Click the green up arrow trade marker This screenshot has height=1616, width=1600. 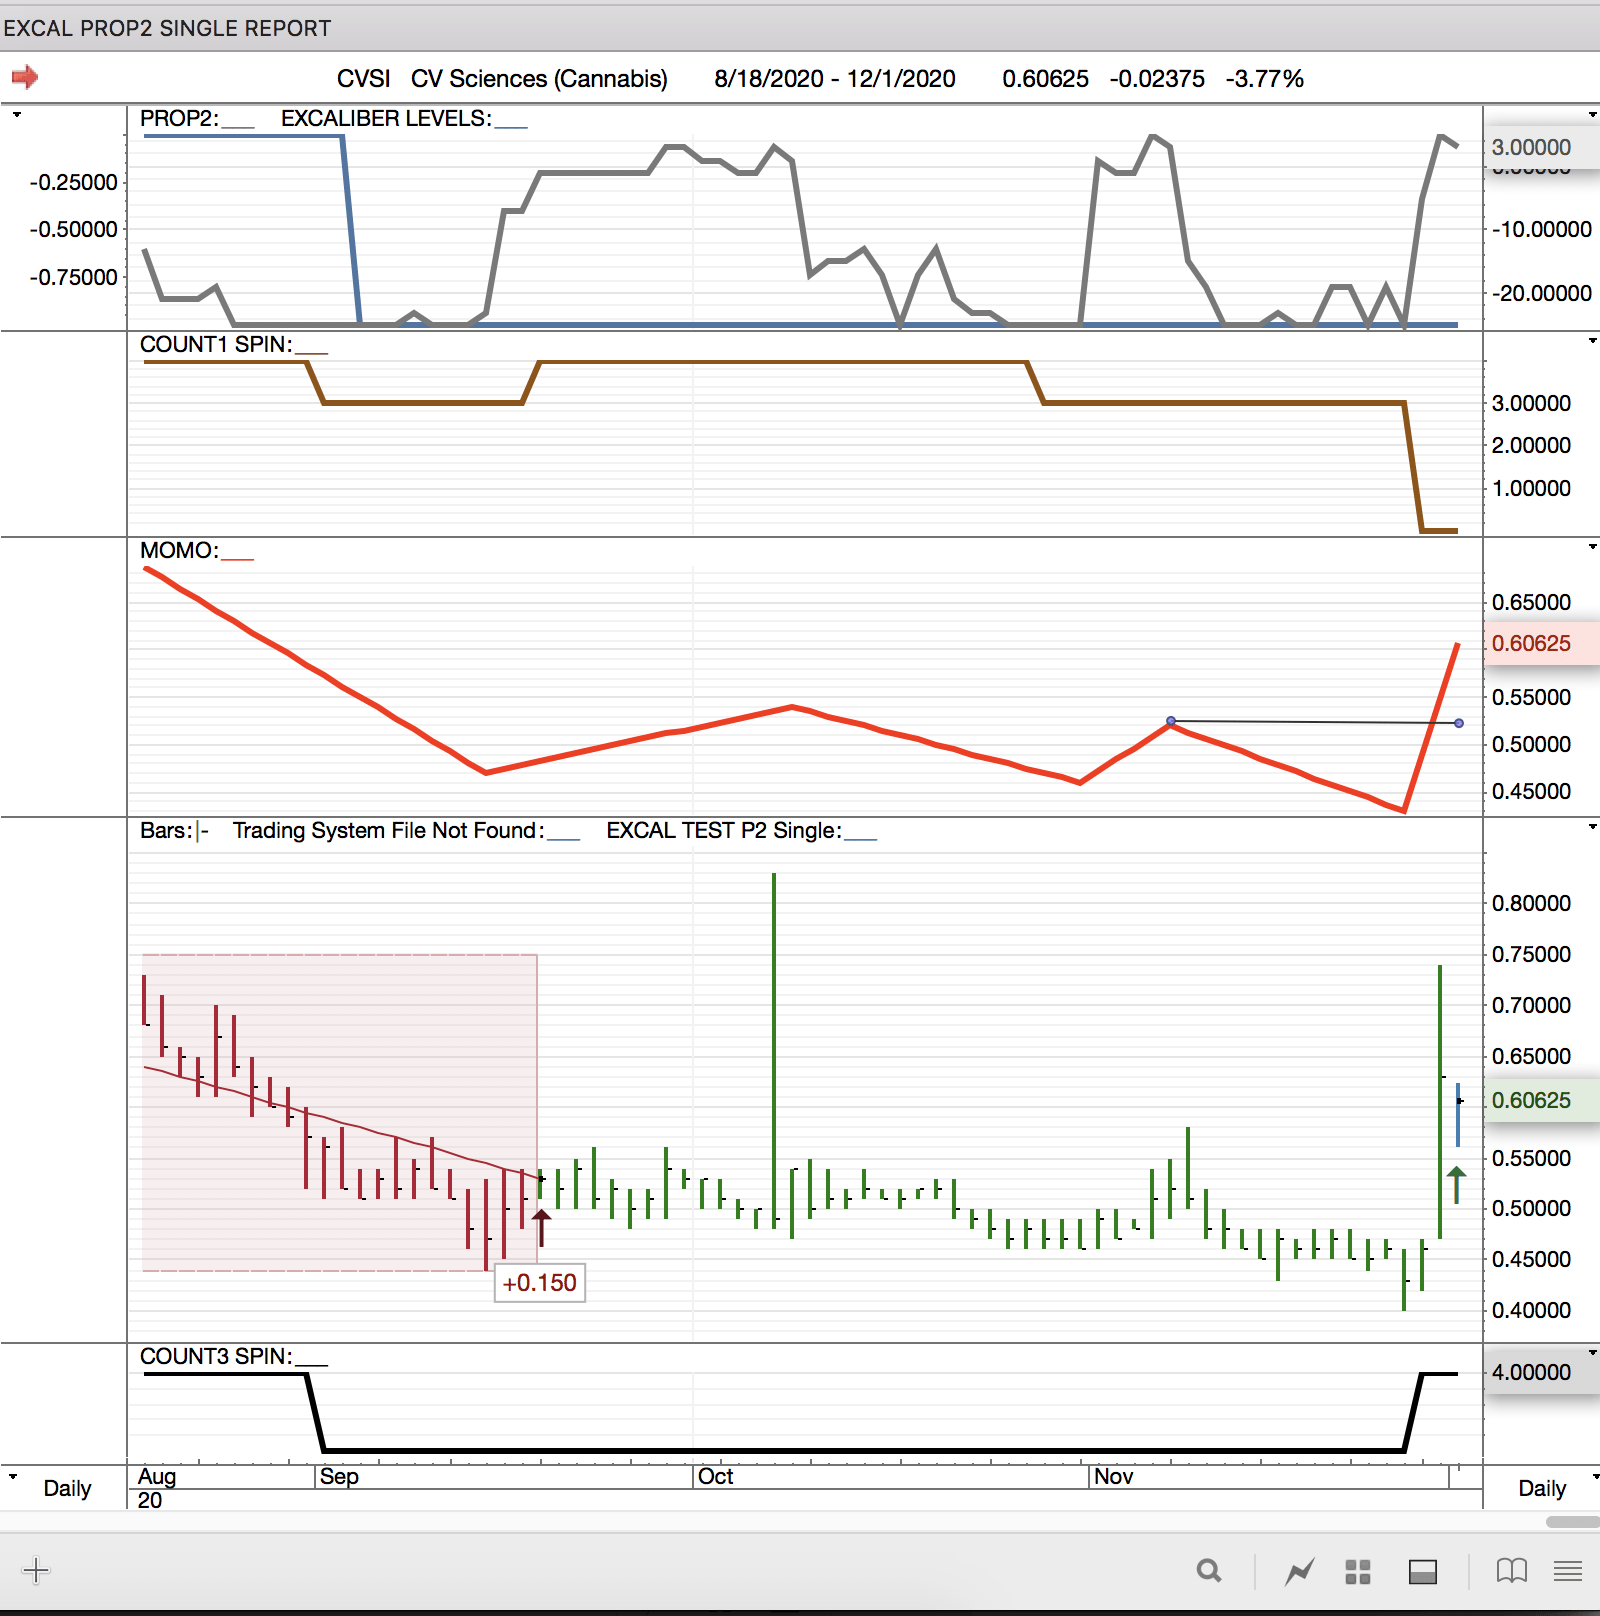[x=1456, y=1184]
